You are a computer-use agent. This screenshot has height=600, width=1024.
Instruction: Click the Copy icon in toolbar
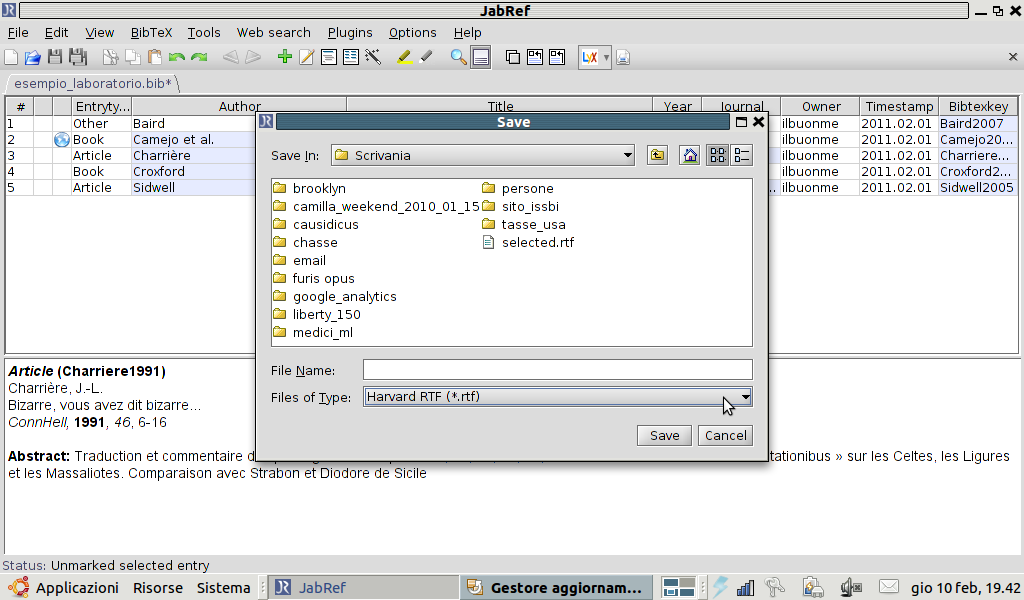point(133,57)
